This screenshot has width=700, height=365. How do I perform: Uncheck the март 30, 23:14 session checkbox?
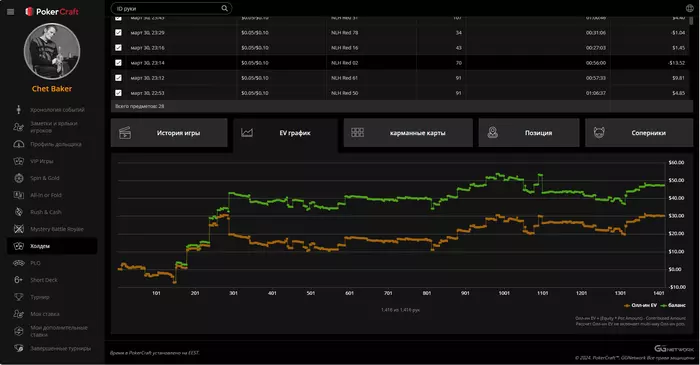pyautogui.click(x=118, y=63)
